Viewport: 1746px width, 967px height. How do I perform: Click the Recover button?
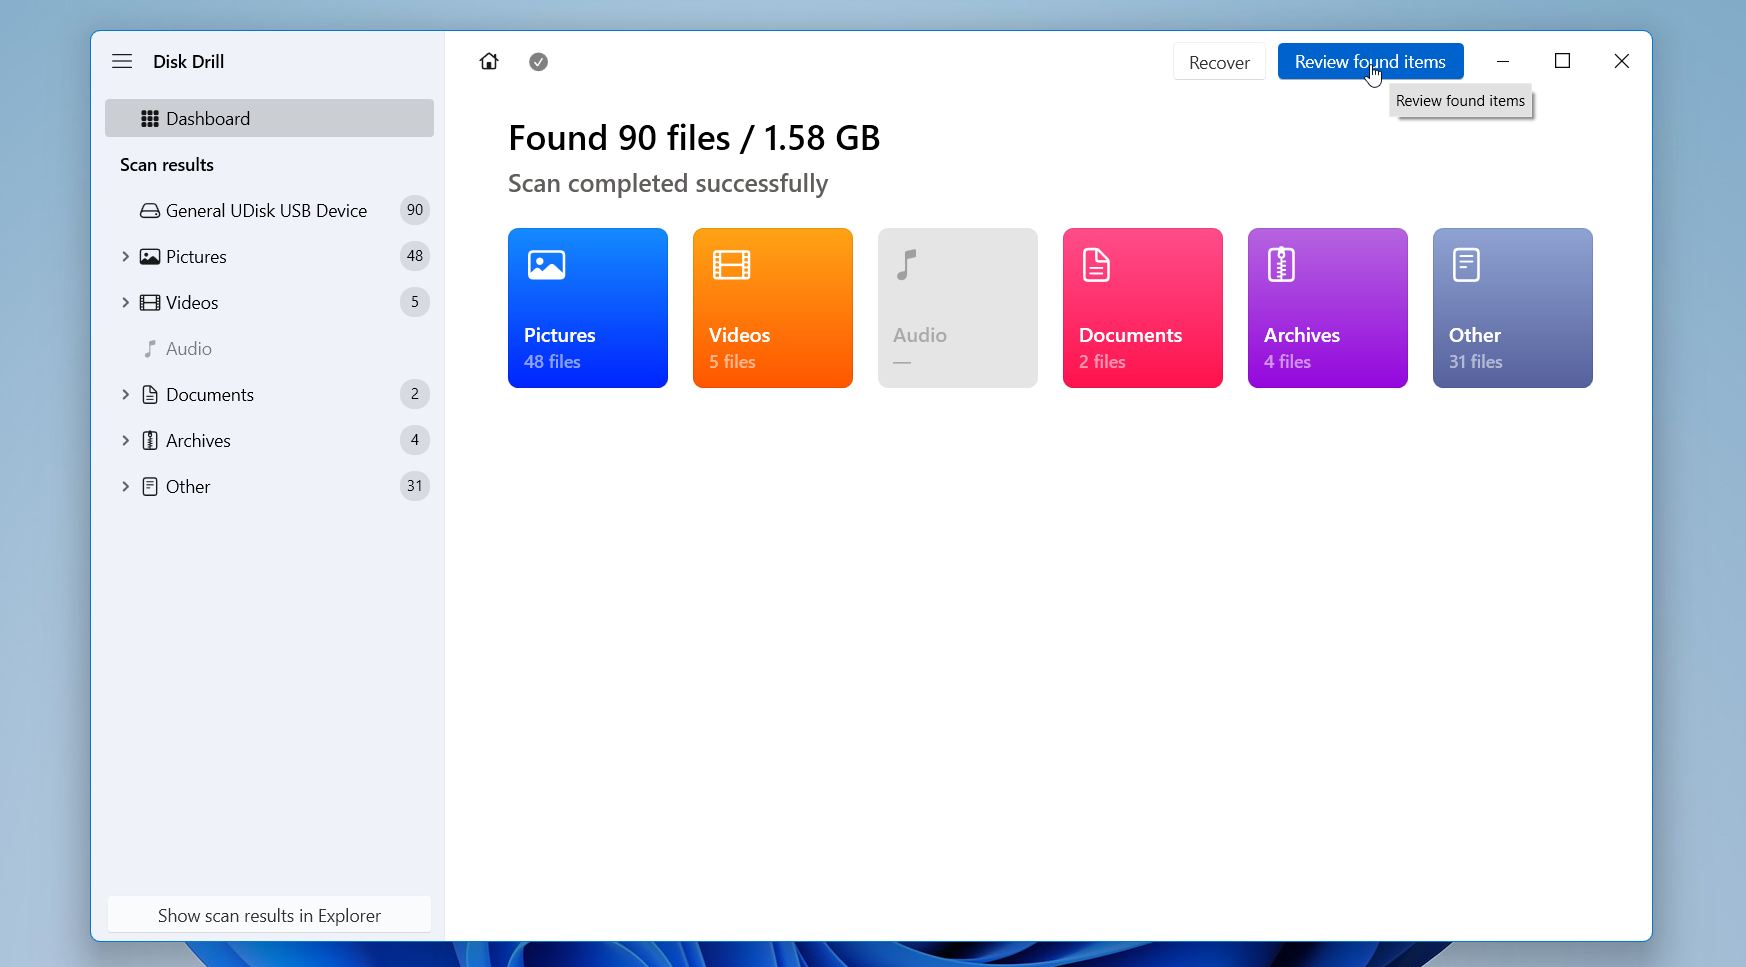(1219, 61)
